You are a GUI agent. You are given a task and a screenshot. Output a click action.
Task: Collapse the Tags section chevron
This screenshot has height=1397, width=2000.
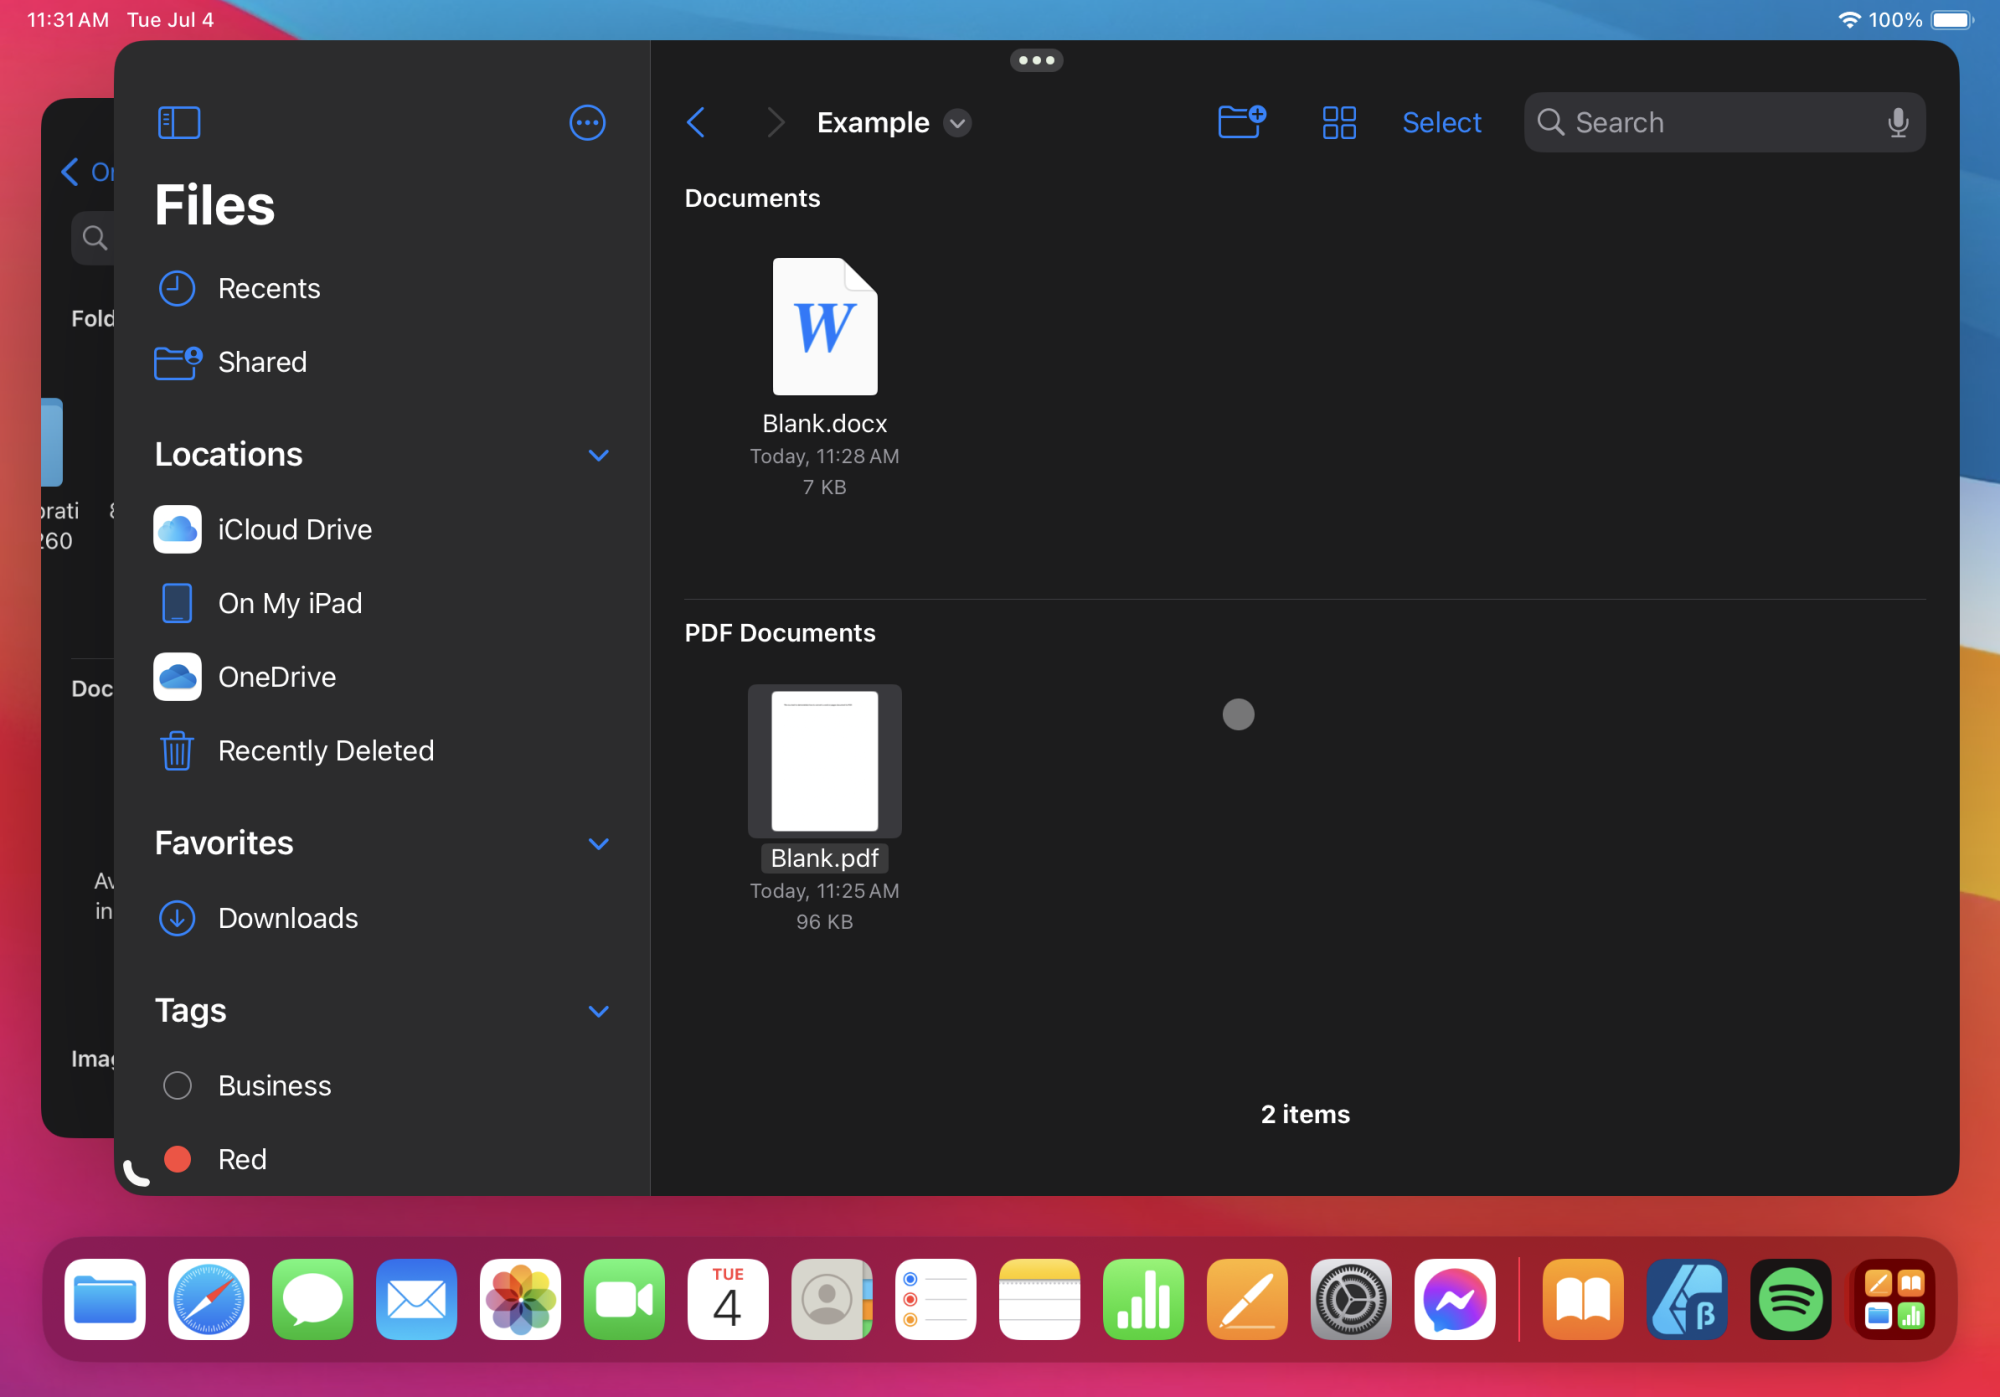[598, 1011]
